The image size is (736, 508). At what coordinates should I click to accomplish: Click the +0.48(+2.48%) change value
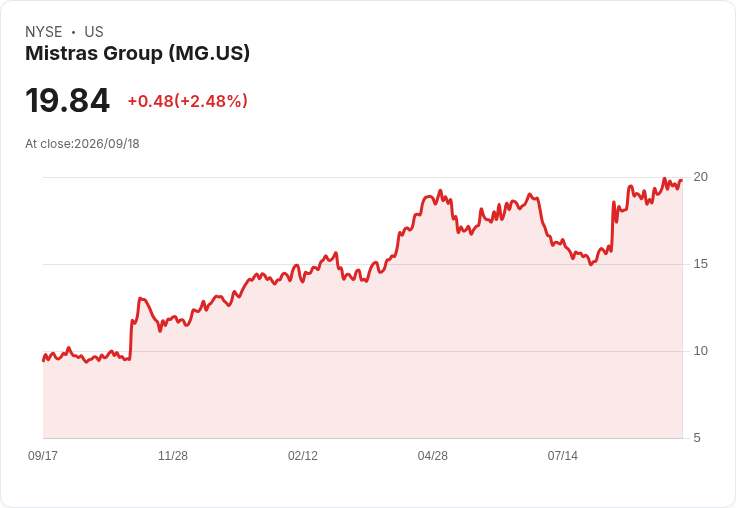pyautogui.click(x=188, y=101)
